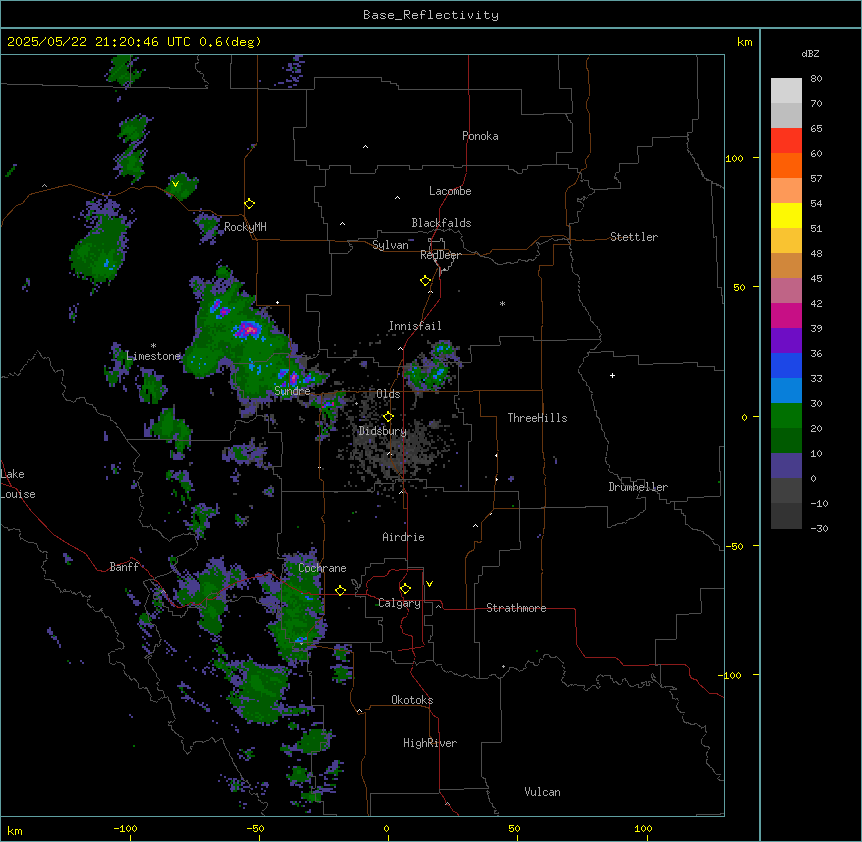Screen dimensions: 862x842
Task: Click the RockyMH label
Action: pos(245,227)
